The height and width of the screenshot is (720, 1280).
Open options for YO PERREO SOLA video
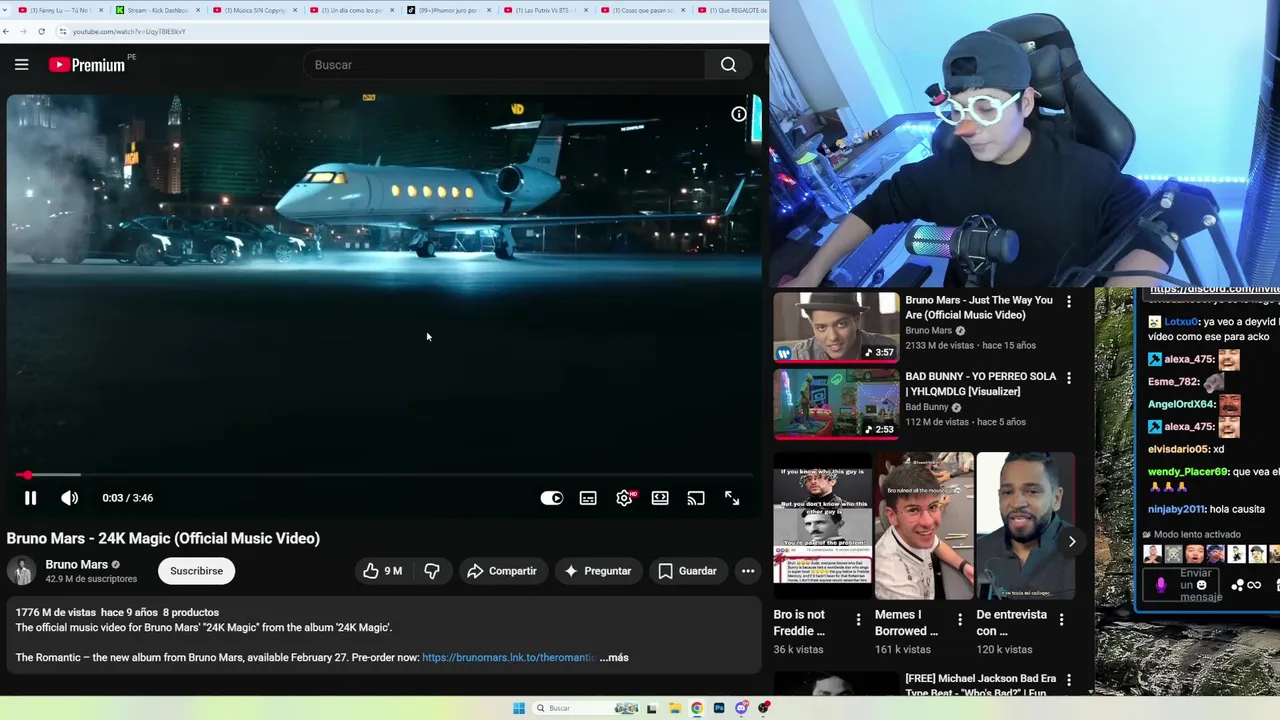click(x=1069, y=378)
